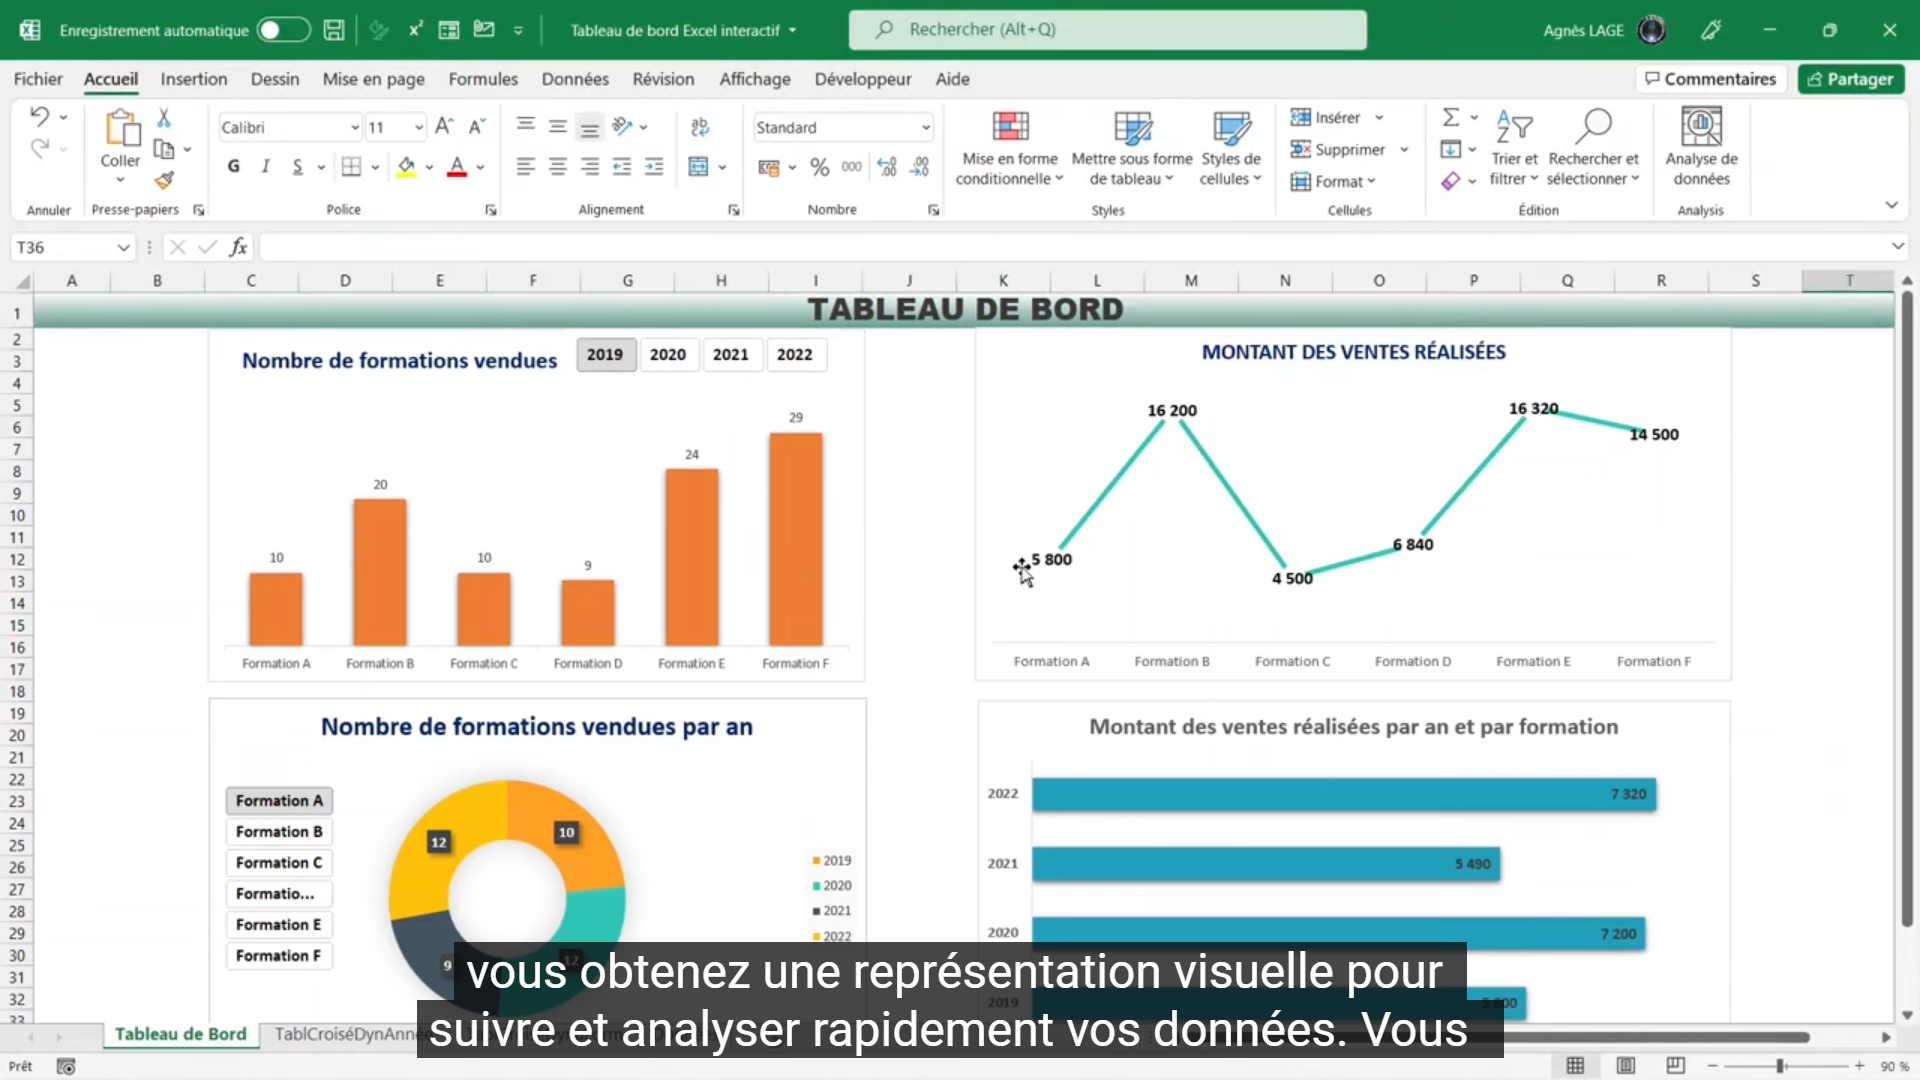This screenshot has width=1920, height=1080.
Task: Click the Format Painter brush icon
Action: [164, 180]
